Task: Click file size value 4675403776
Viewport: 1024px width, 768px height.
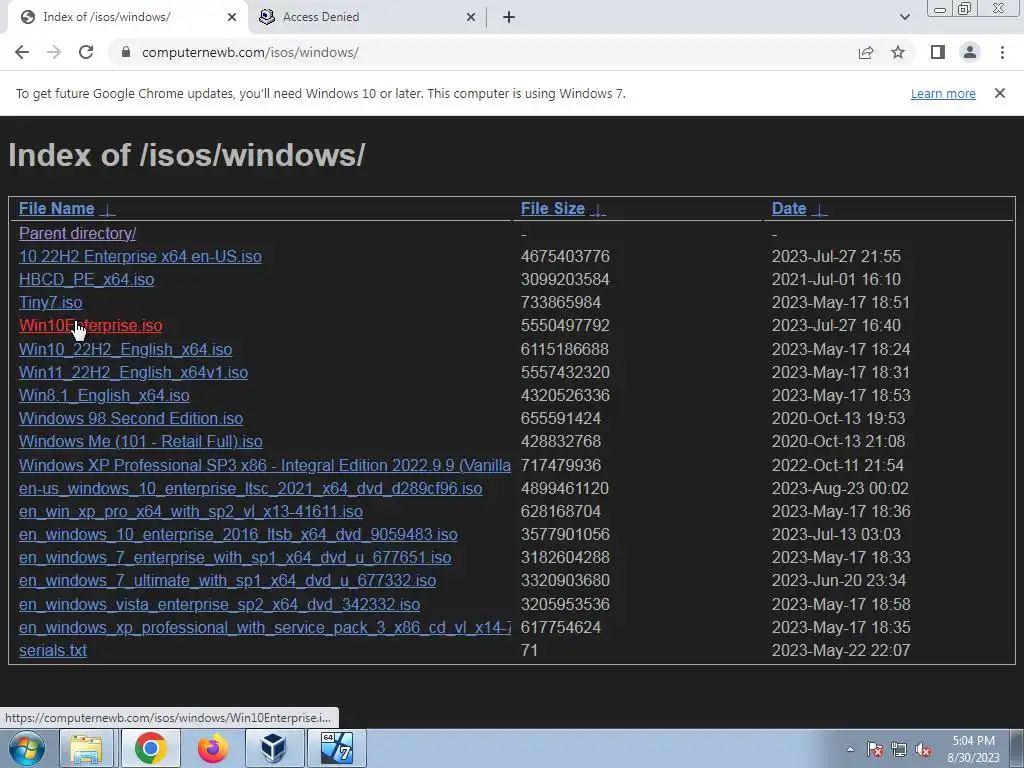Action: tap(565, 256)
